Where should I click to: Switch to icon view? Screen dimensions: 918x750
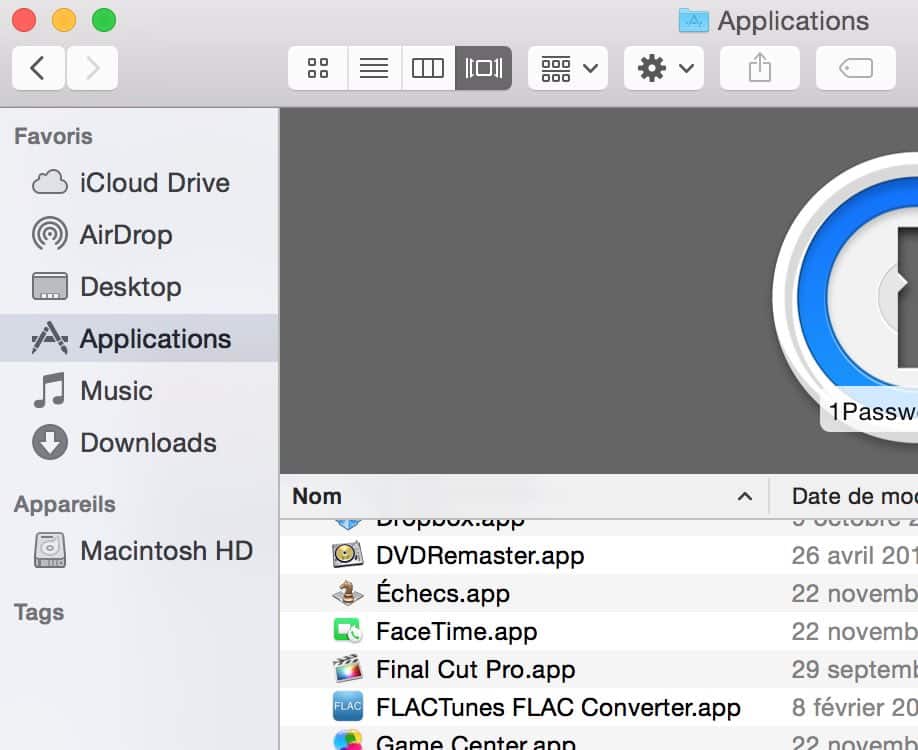tap(318, 69)
